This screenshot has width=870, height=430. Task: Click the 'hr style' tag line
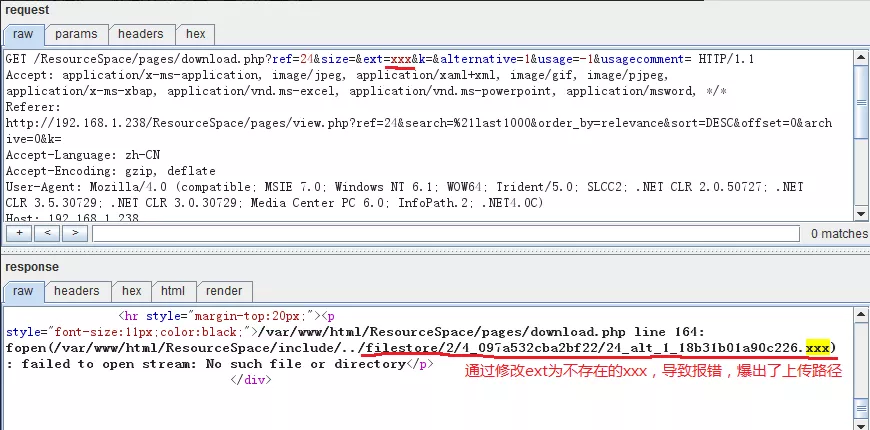click(x=226, y=316)
